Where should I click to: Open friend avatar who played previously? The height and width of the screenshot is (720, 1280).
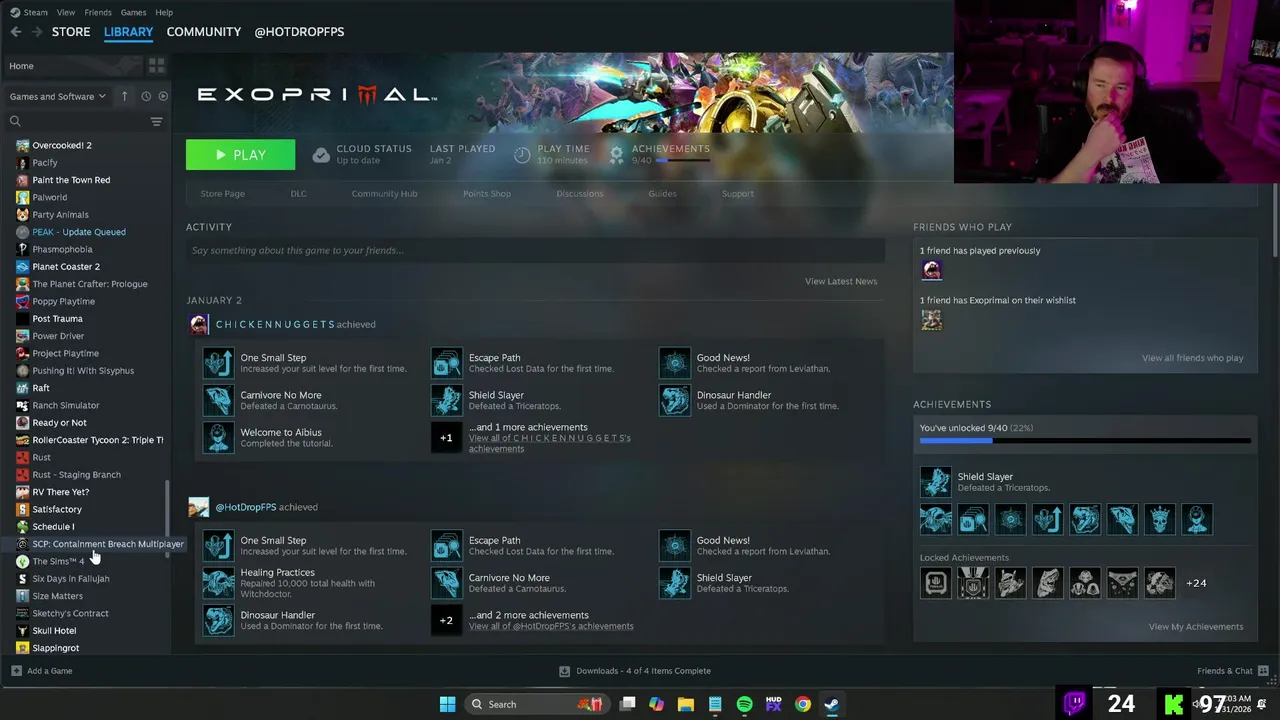coord(931,270)
